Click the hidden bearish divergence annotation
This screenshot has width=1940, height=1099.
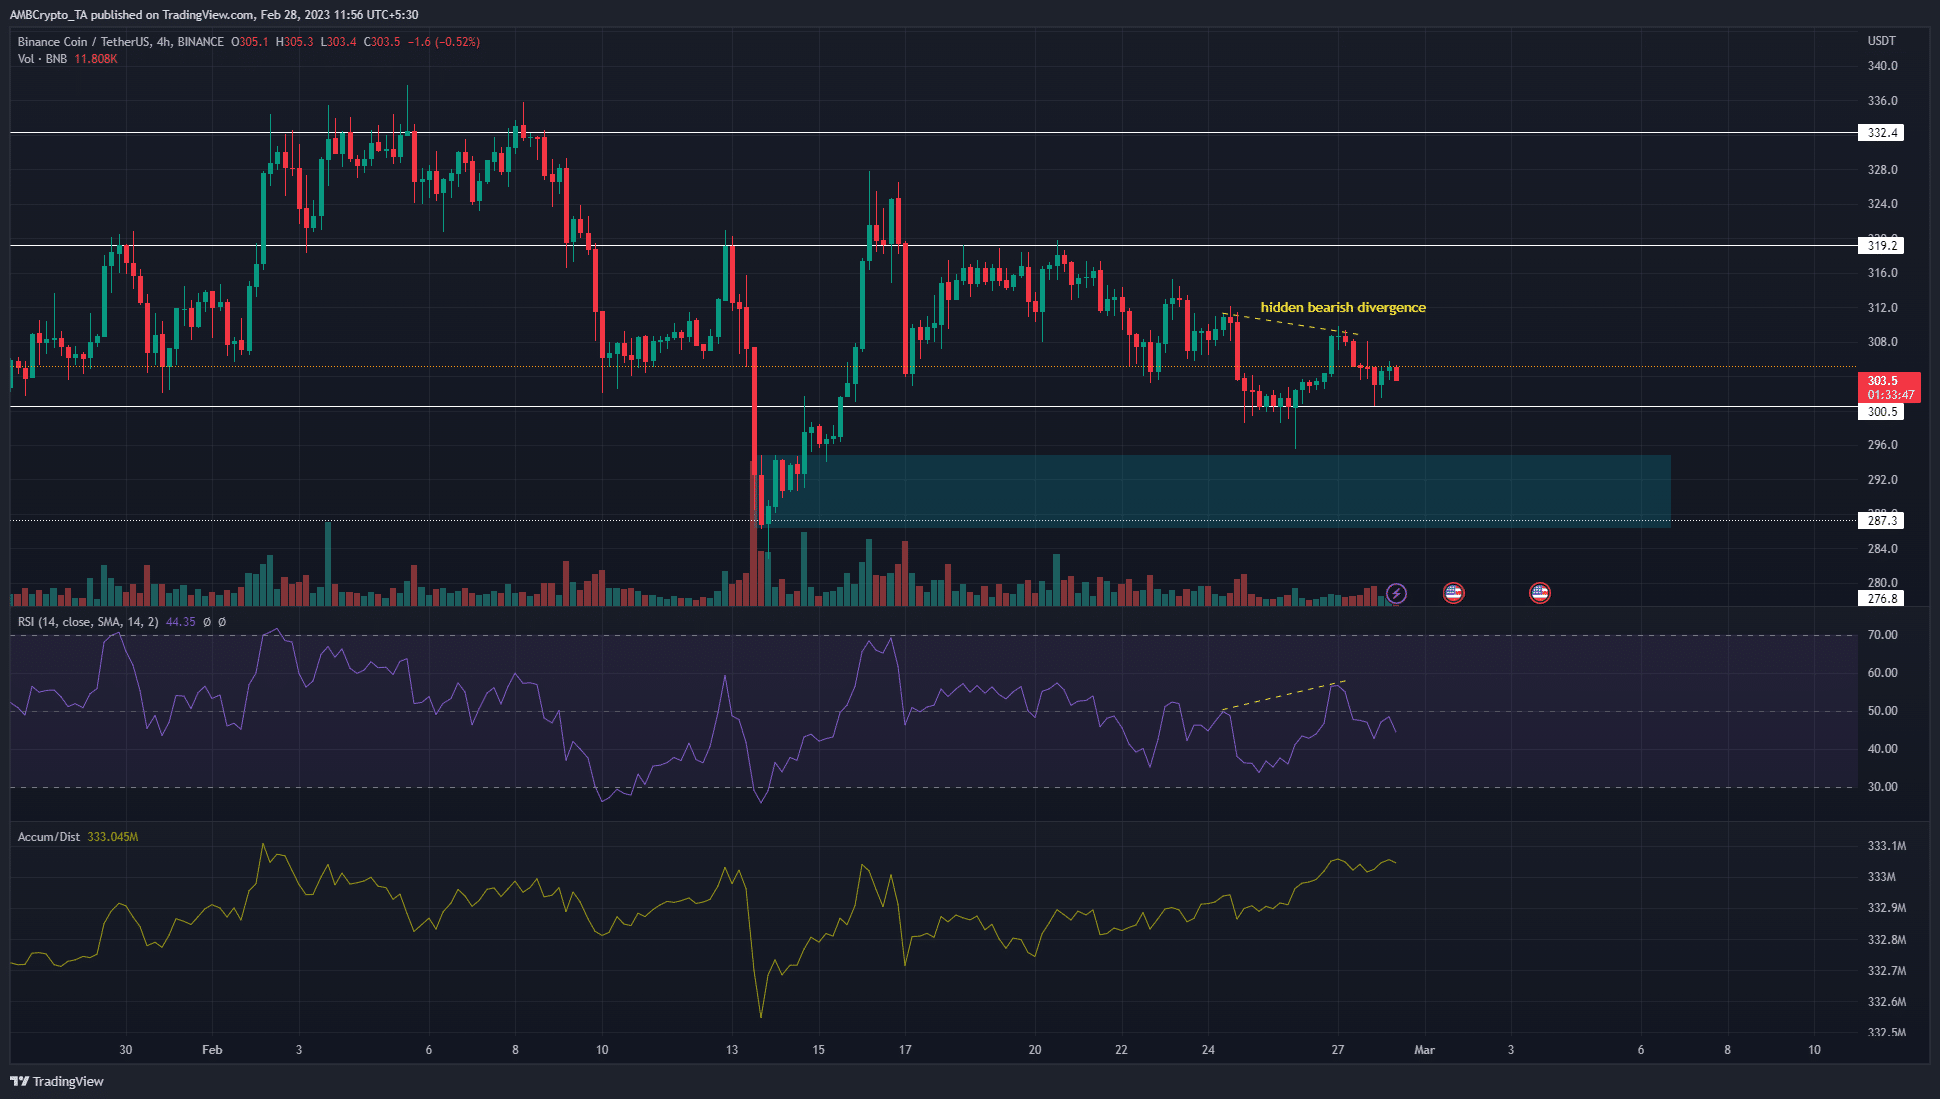click(1343, 308)
